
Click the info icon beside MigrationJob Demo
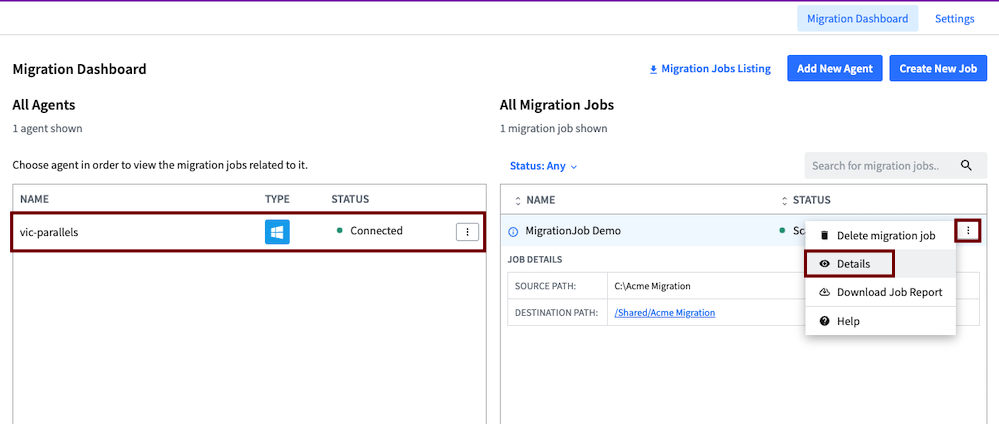(514, 232)
